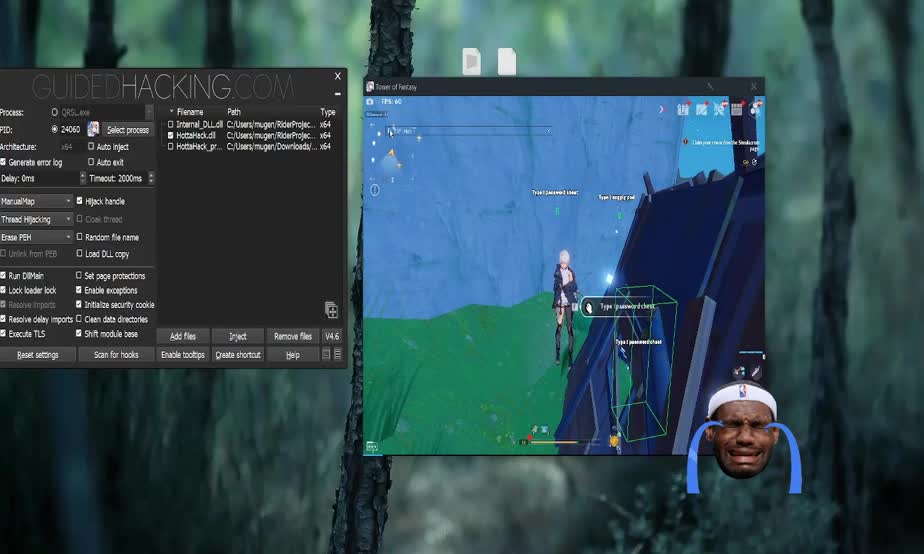Open the in-game chat icon
Viewport: 924px width, 554px height.
tap(372, 448)
